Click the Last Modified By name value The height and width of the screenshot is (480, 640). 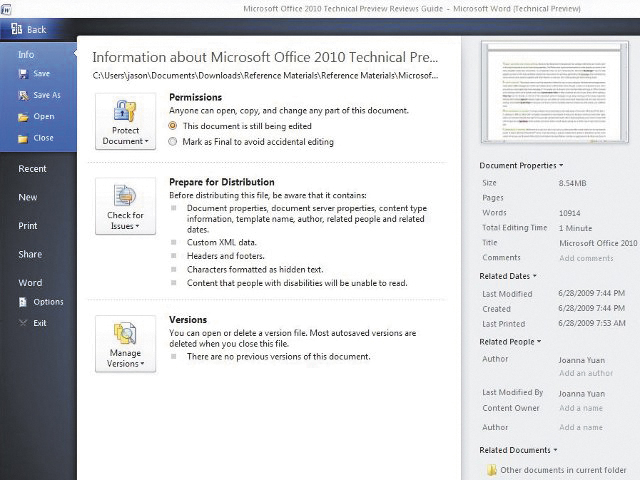click(x=582, y=394)
